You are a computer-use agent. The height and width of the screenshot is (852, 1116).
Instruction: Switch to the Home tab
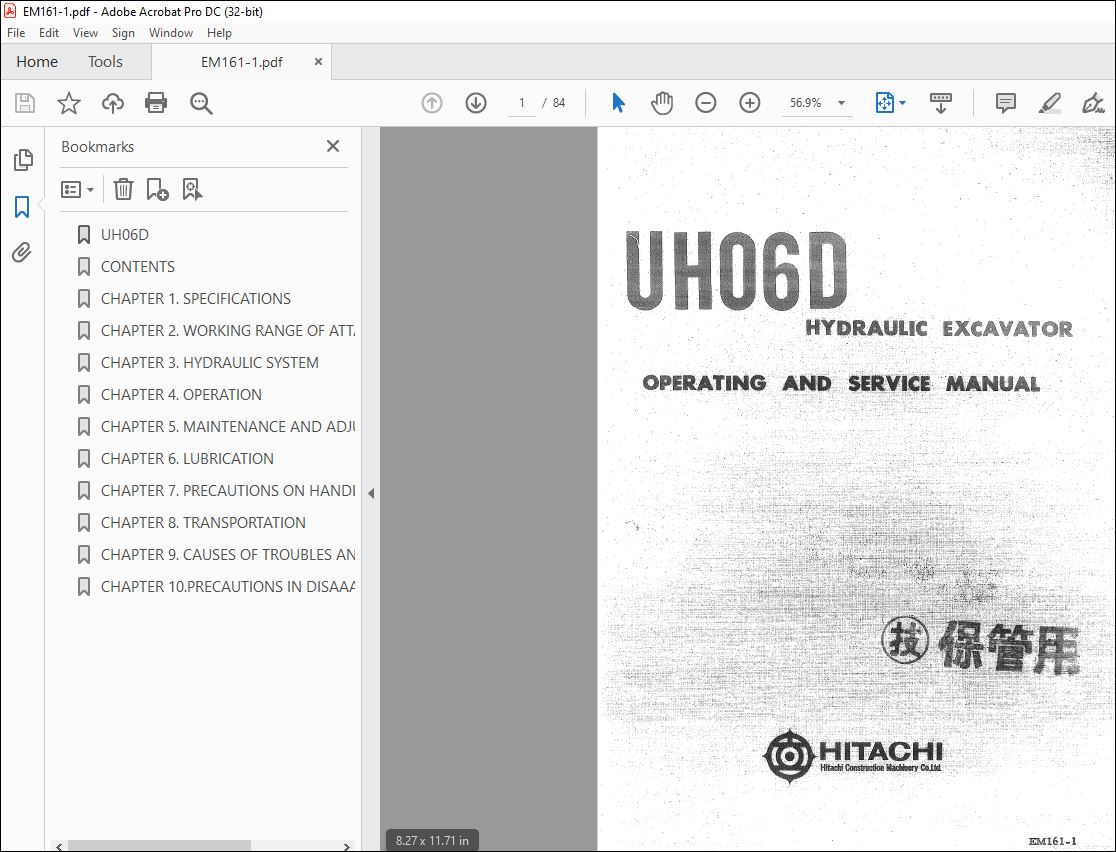click(x=37, y=62)
